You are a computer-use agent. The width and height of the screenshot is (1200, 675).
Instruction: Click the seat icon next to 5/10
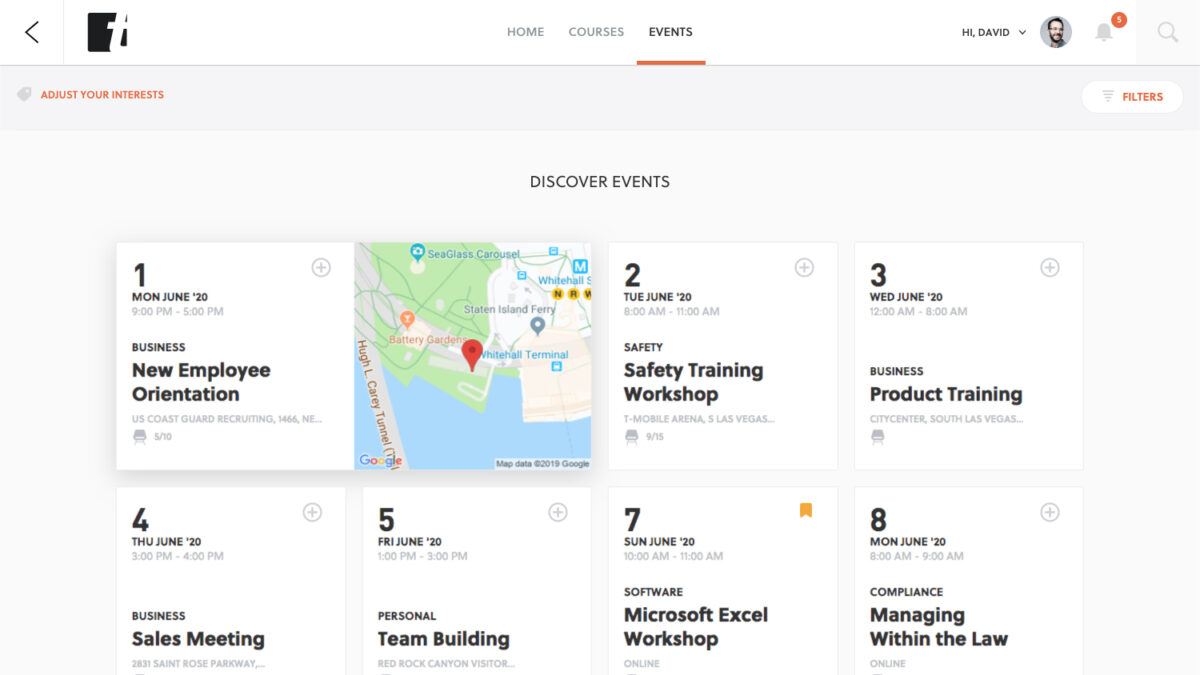(x=139, y=437)
